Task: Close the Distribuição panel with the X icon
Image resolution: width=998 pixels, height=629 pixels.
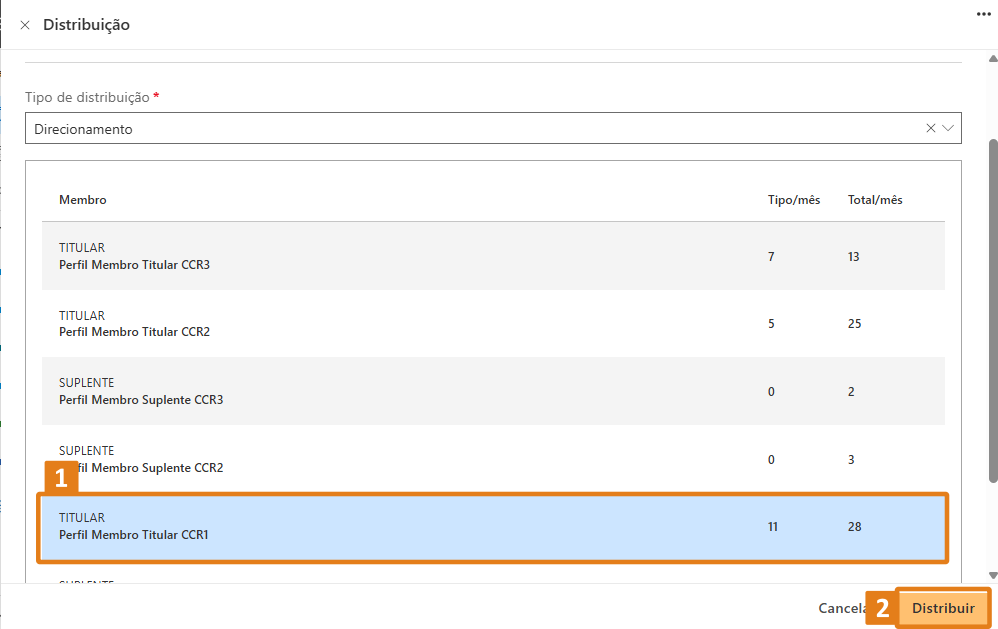Action: (x=25, y=25)
